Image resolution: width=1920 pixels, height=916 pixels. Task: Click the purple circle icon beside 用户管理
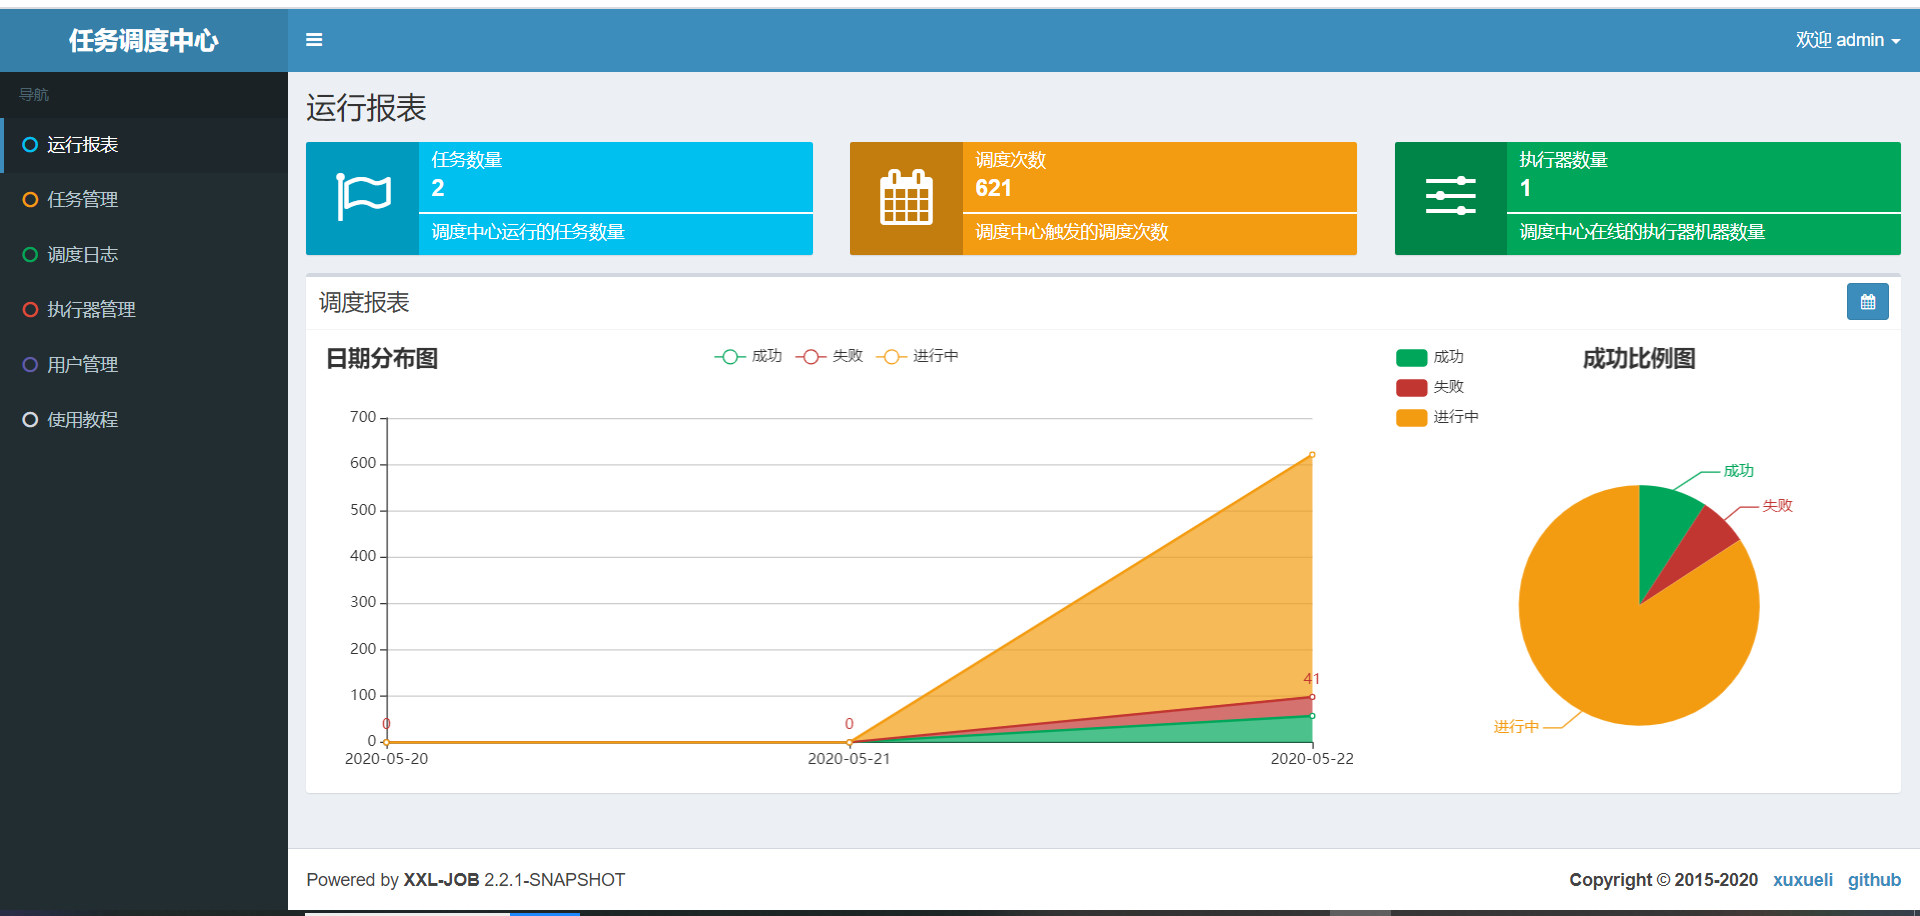[30, 365]
